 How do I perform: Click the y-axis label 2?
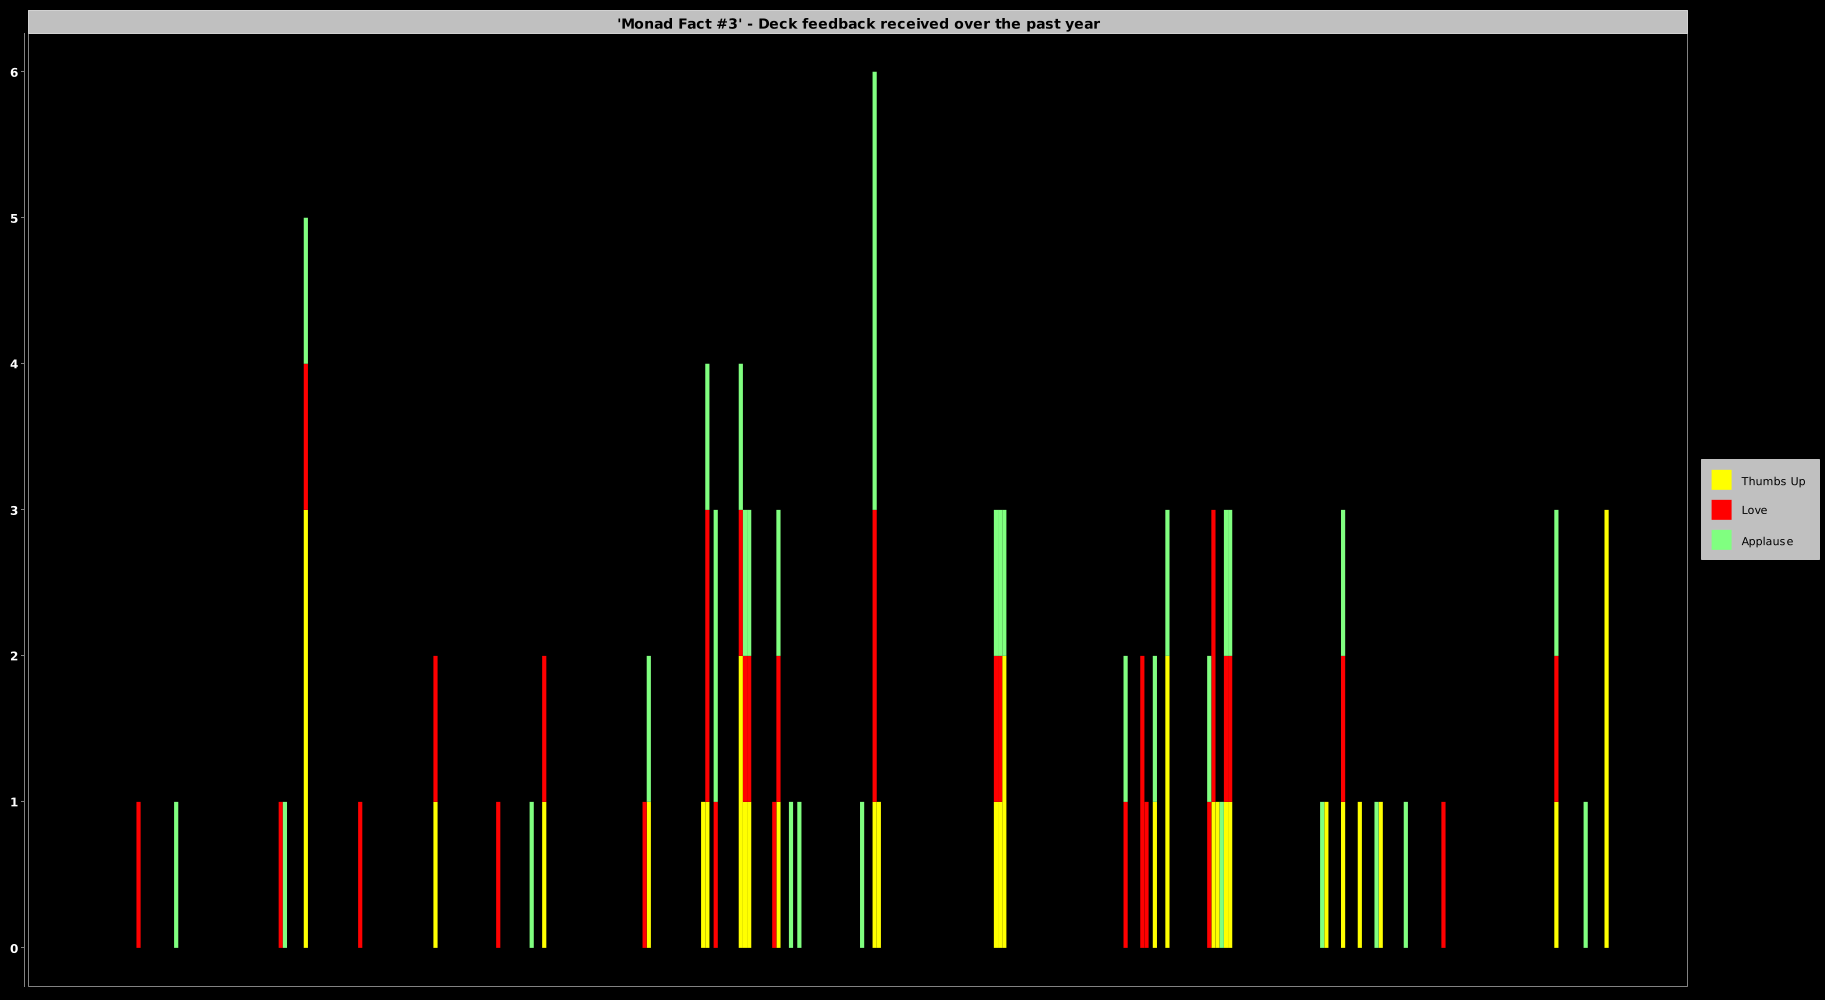pyautogui.click(x=15, y=656)
